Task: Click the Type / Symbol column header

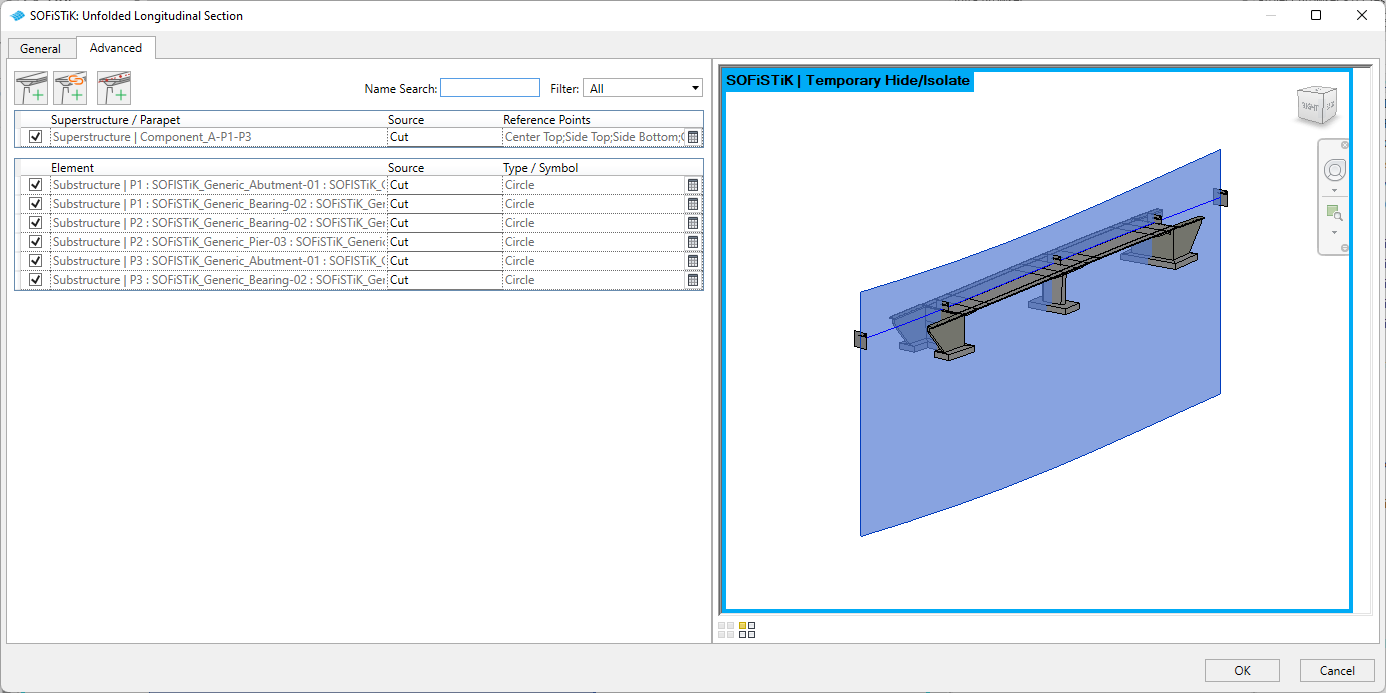Action: (541, 168)
